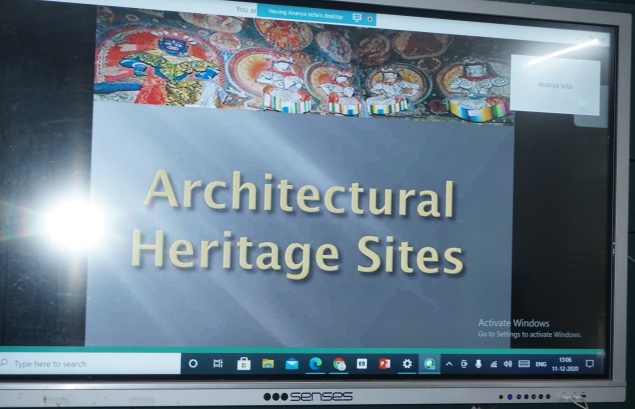
Task: Switch input language via ENG indicator
Action: click(x=540, y=364)
